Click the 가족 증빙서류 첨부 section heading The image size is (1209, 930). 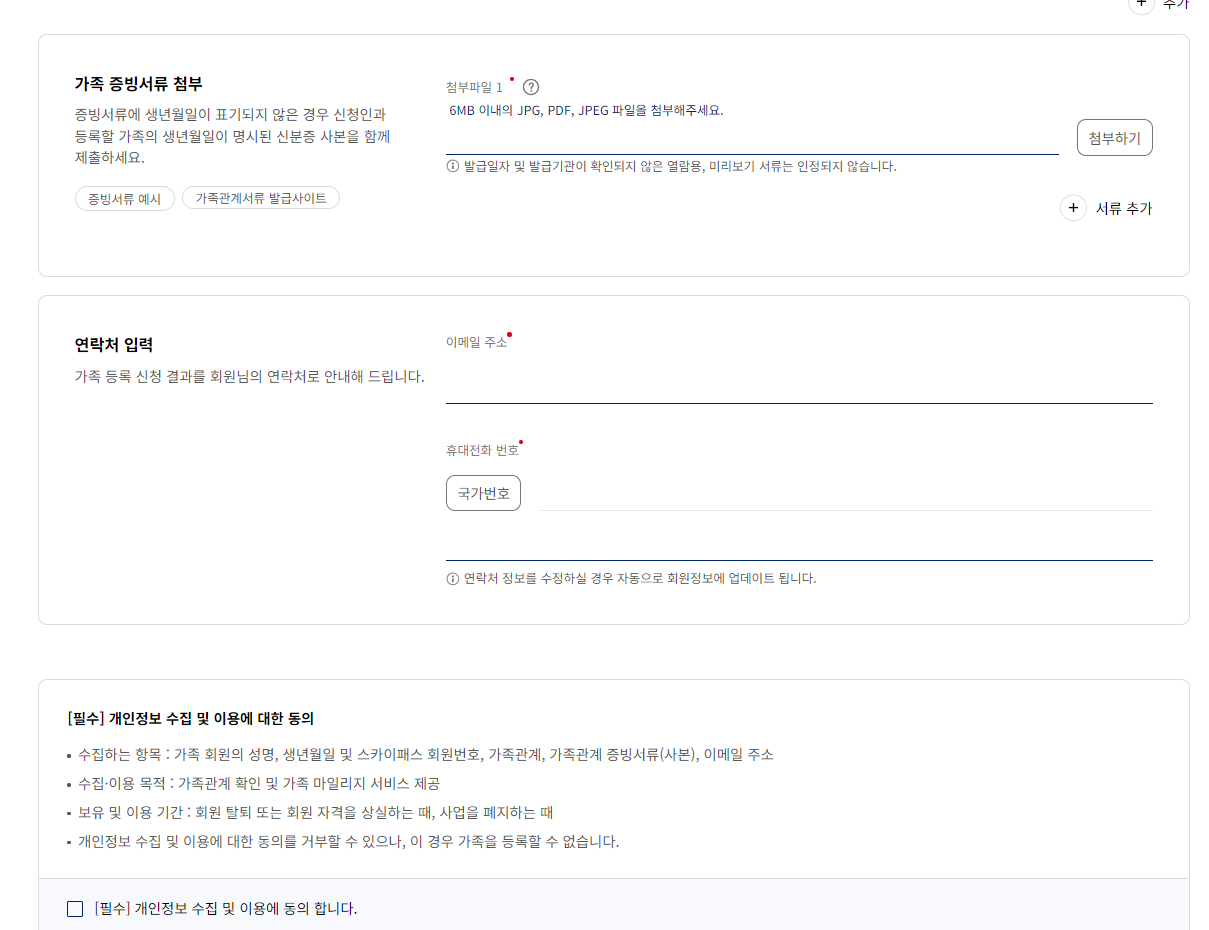[139, 84]
